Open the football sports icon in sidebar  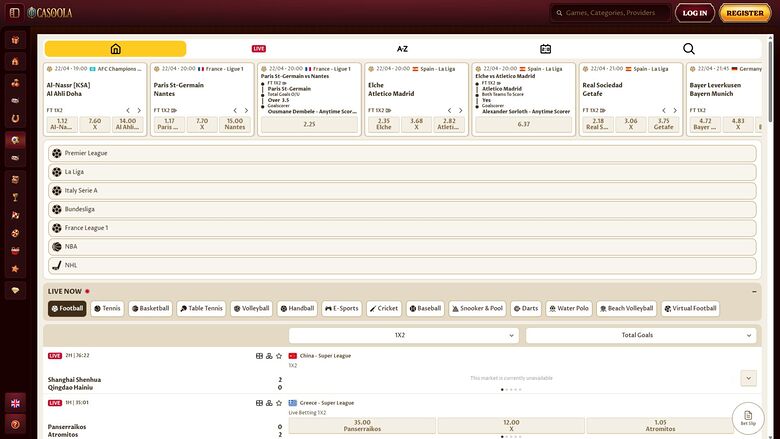pos(15,140)
